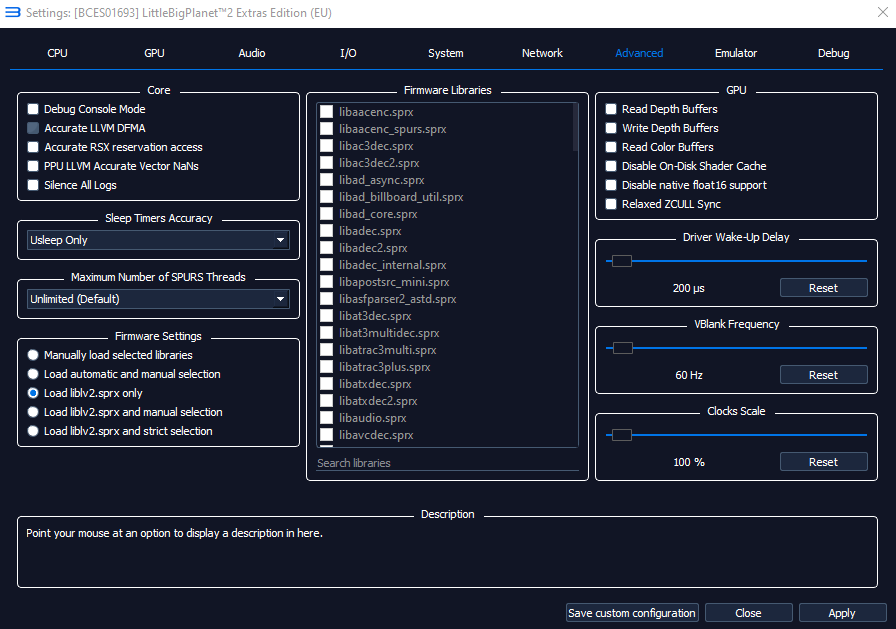This screenshot has width=896, height=629.
Task: Check libaacenc_spurs.sprx library
Action: (x=326, y=129)
